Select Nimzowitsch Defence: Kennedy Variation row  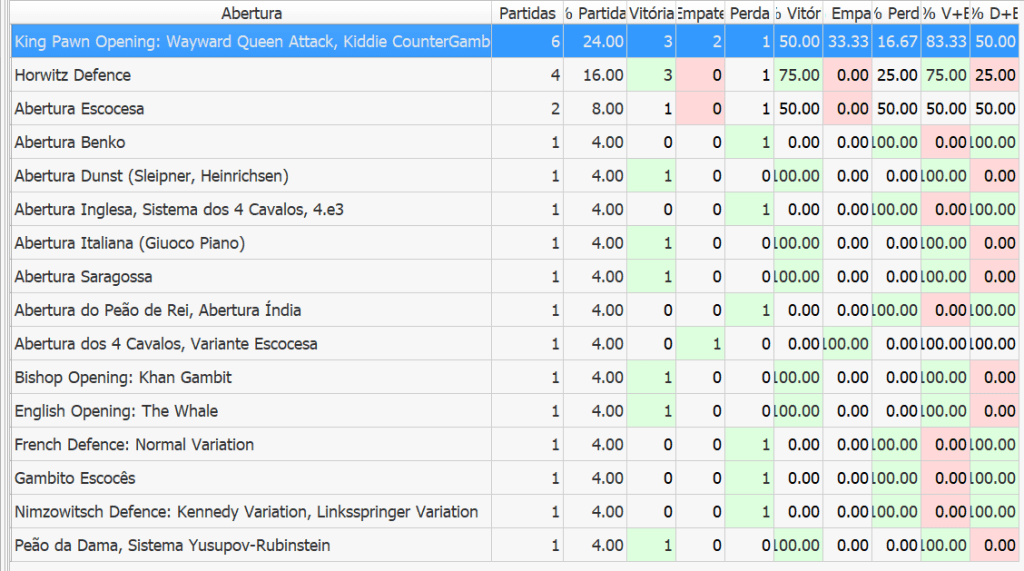click(246, 512)
